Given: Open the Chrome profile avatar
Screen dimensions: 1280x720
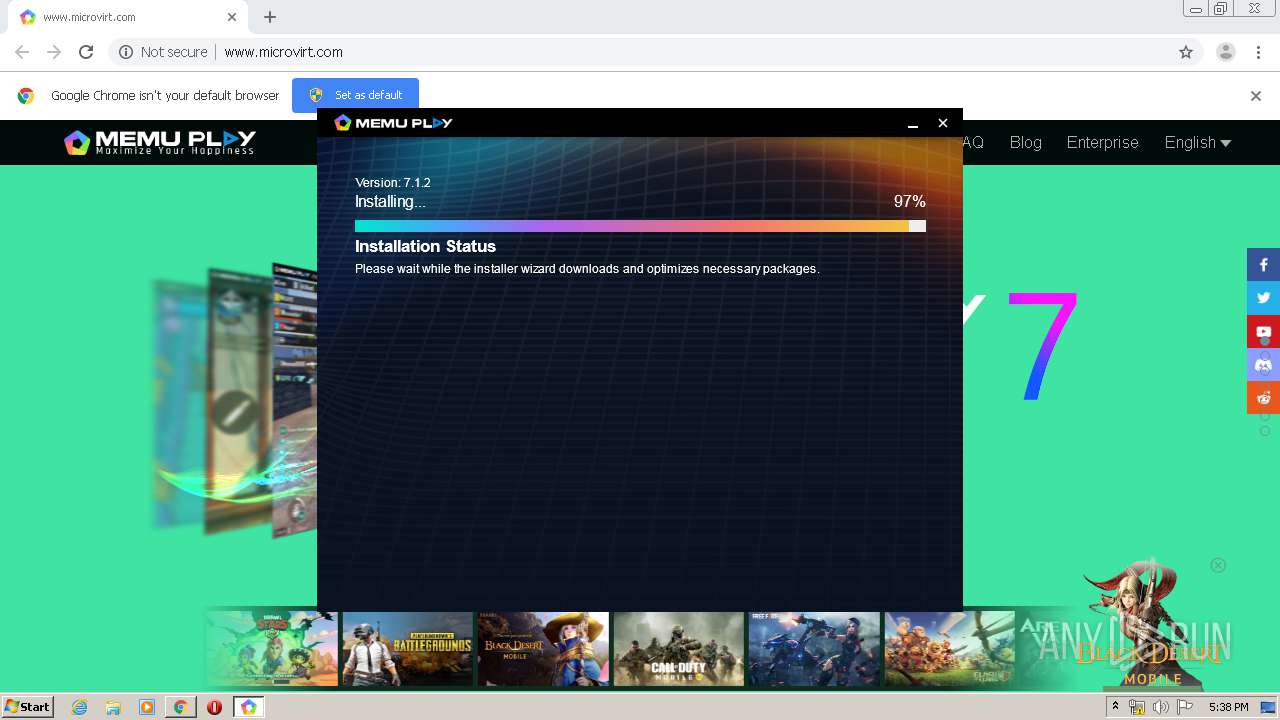Looking at the screenshot, I should (1225, 52).
